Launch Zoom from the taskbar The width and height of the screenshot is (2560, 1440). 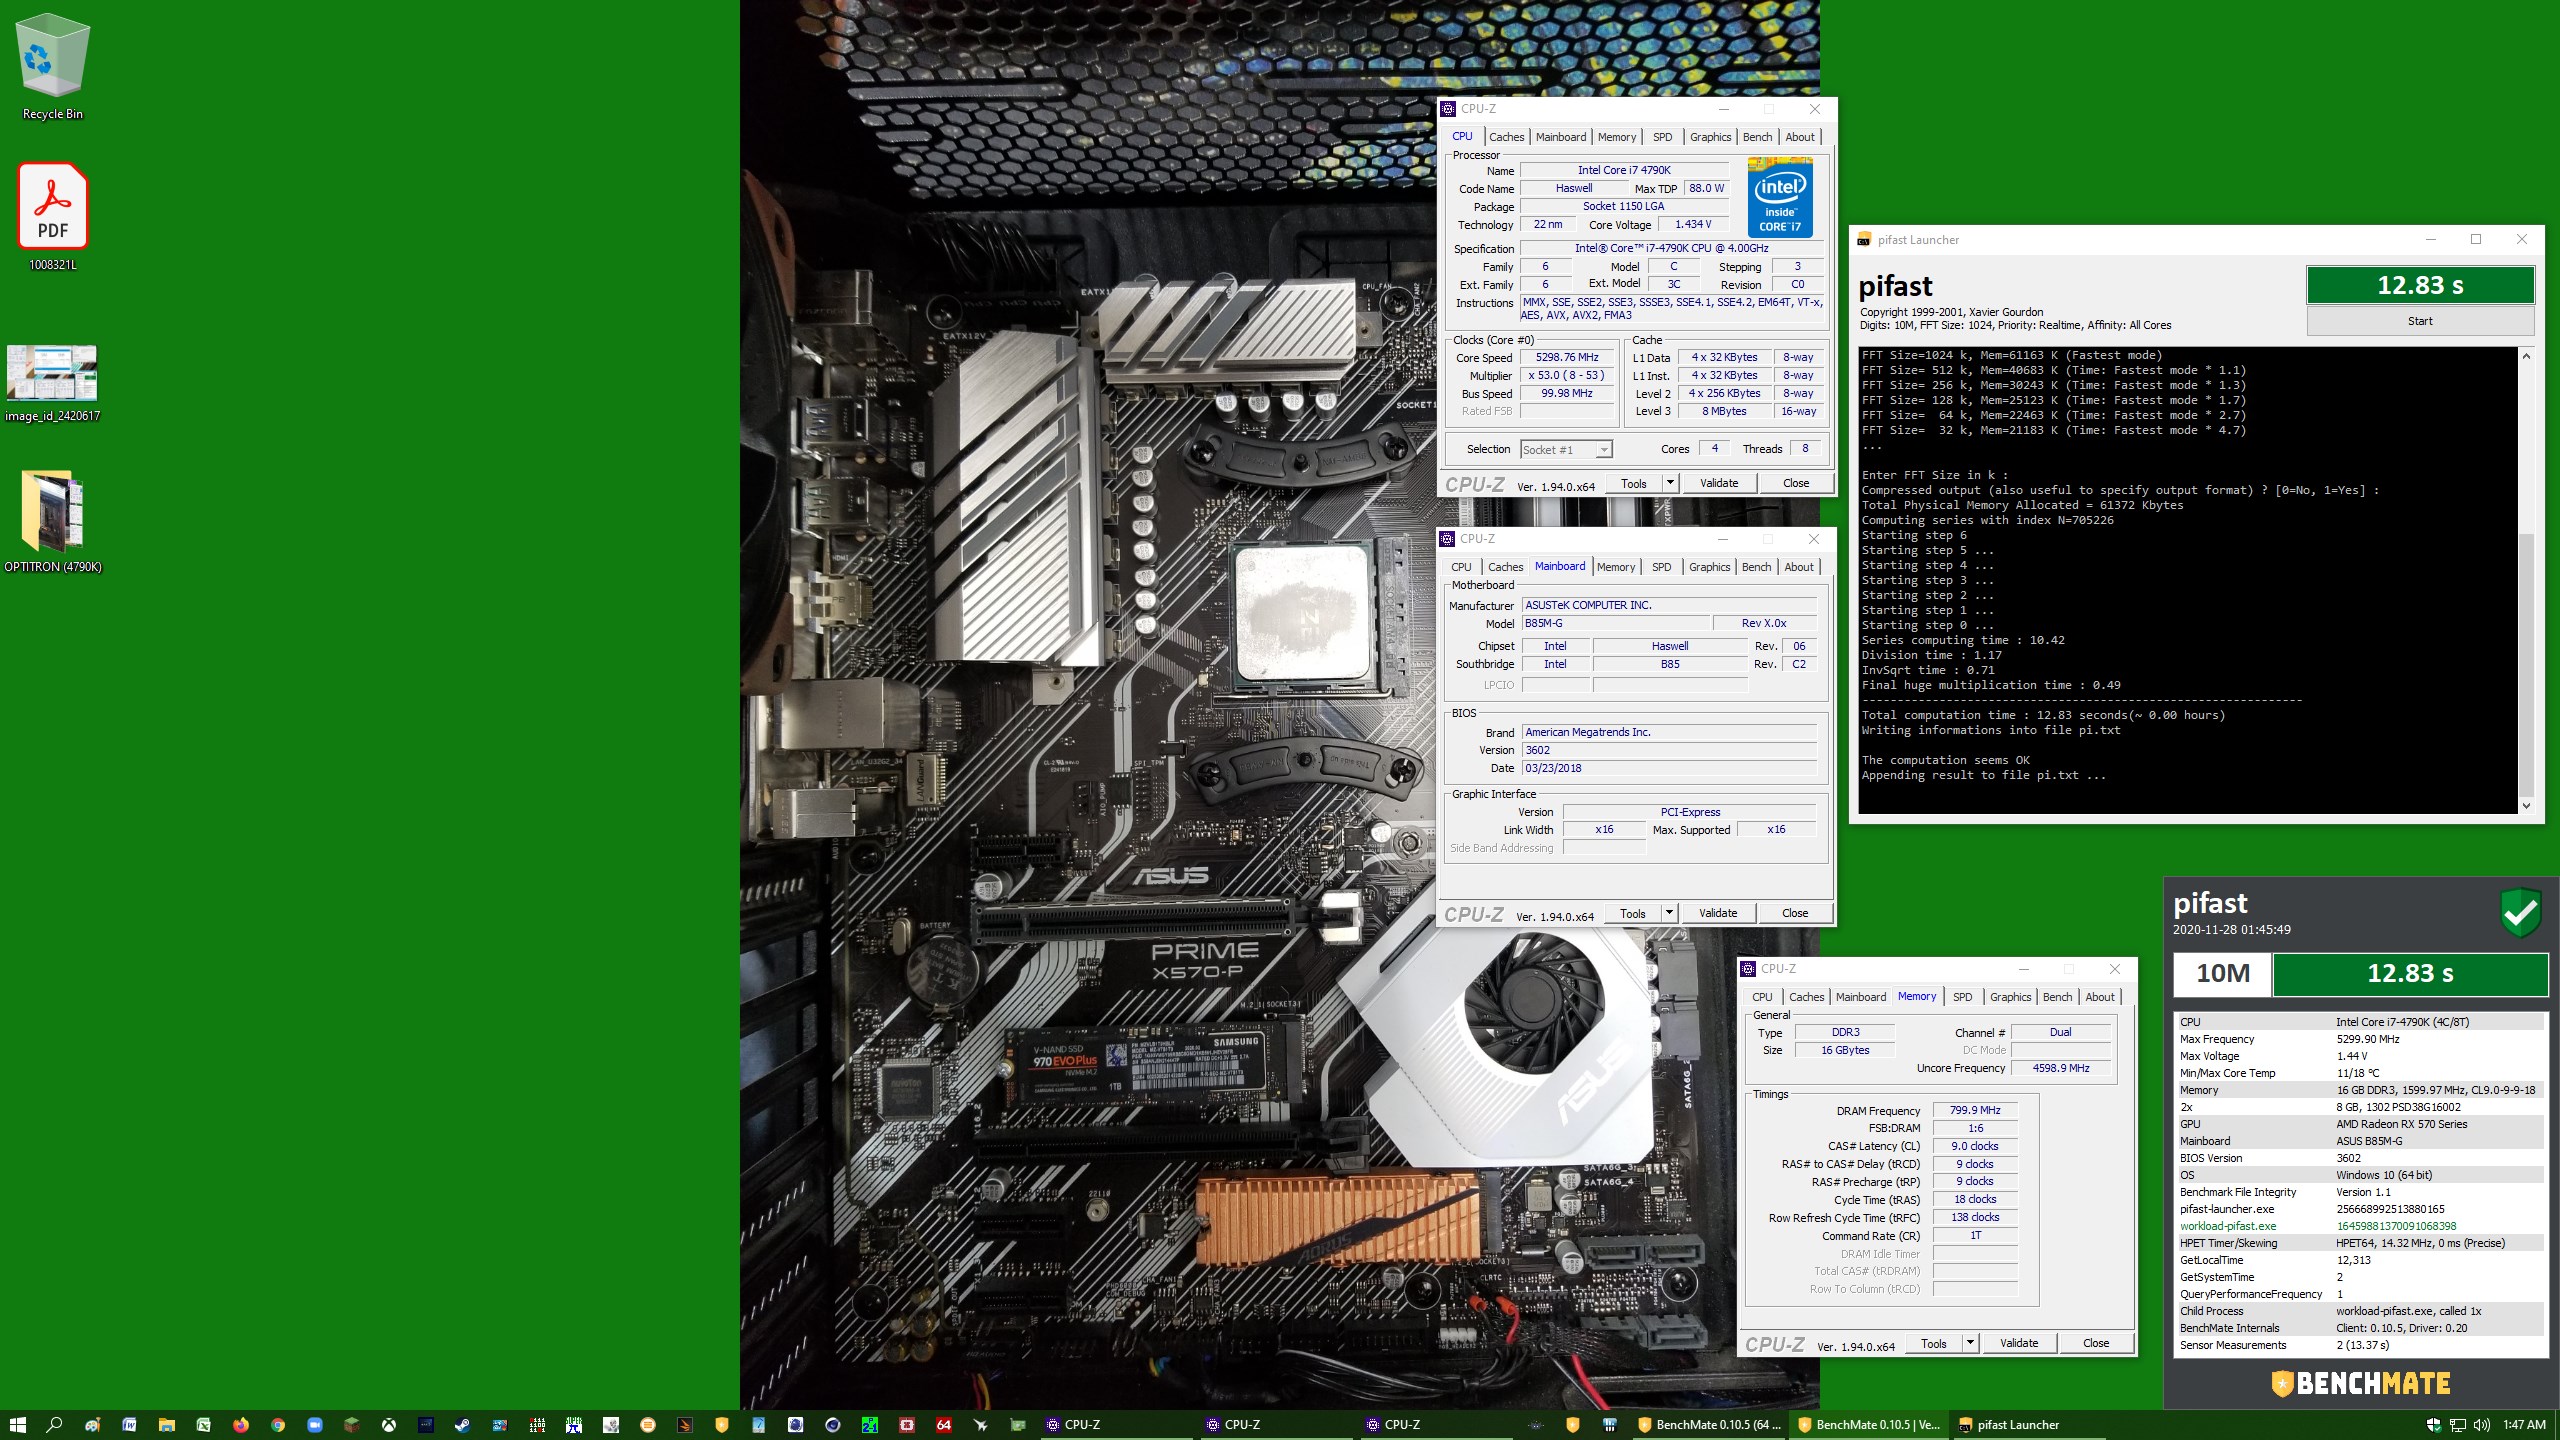[x=314, y=1424]
